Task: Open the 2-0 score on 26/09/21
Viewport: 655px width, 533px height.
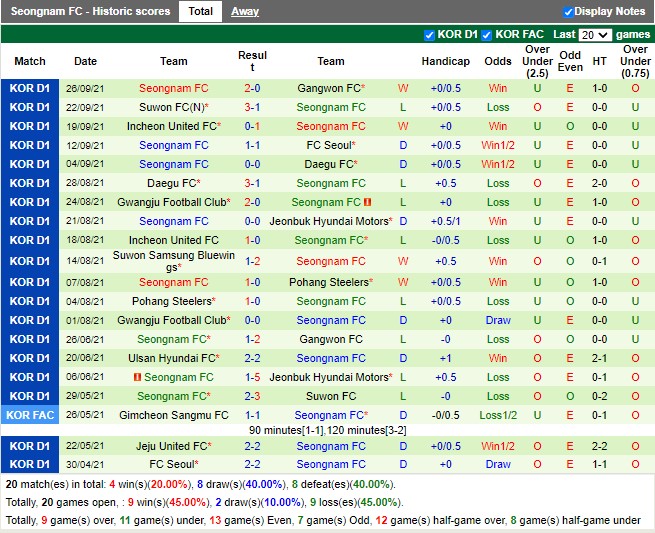Action: (x=252, y=88)
